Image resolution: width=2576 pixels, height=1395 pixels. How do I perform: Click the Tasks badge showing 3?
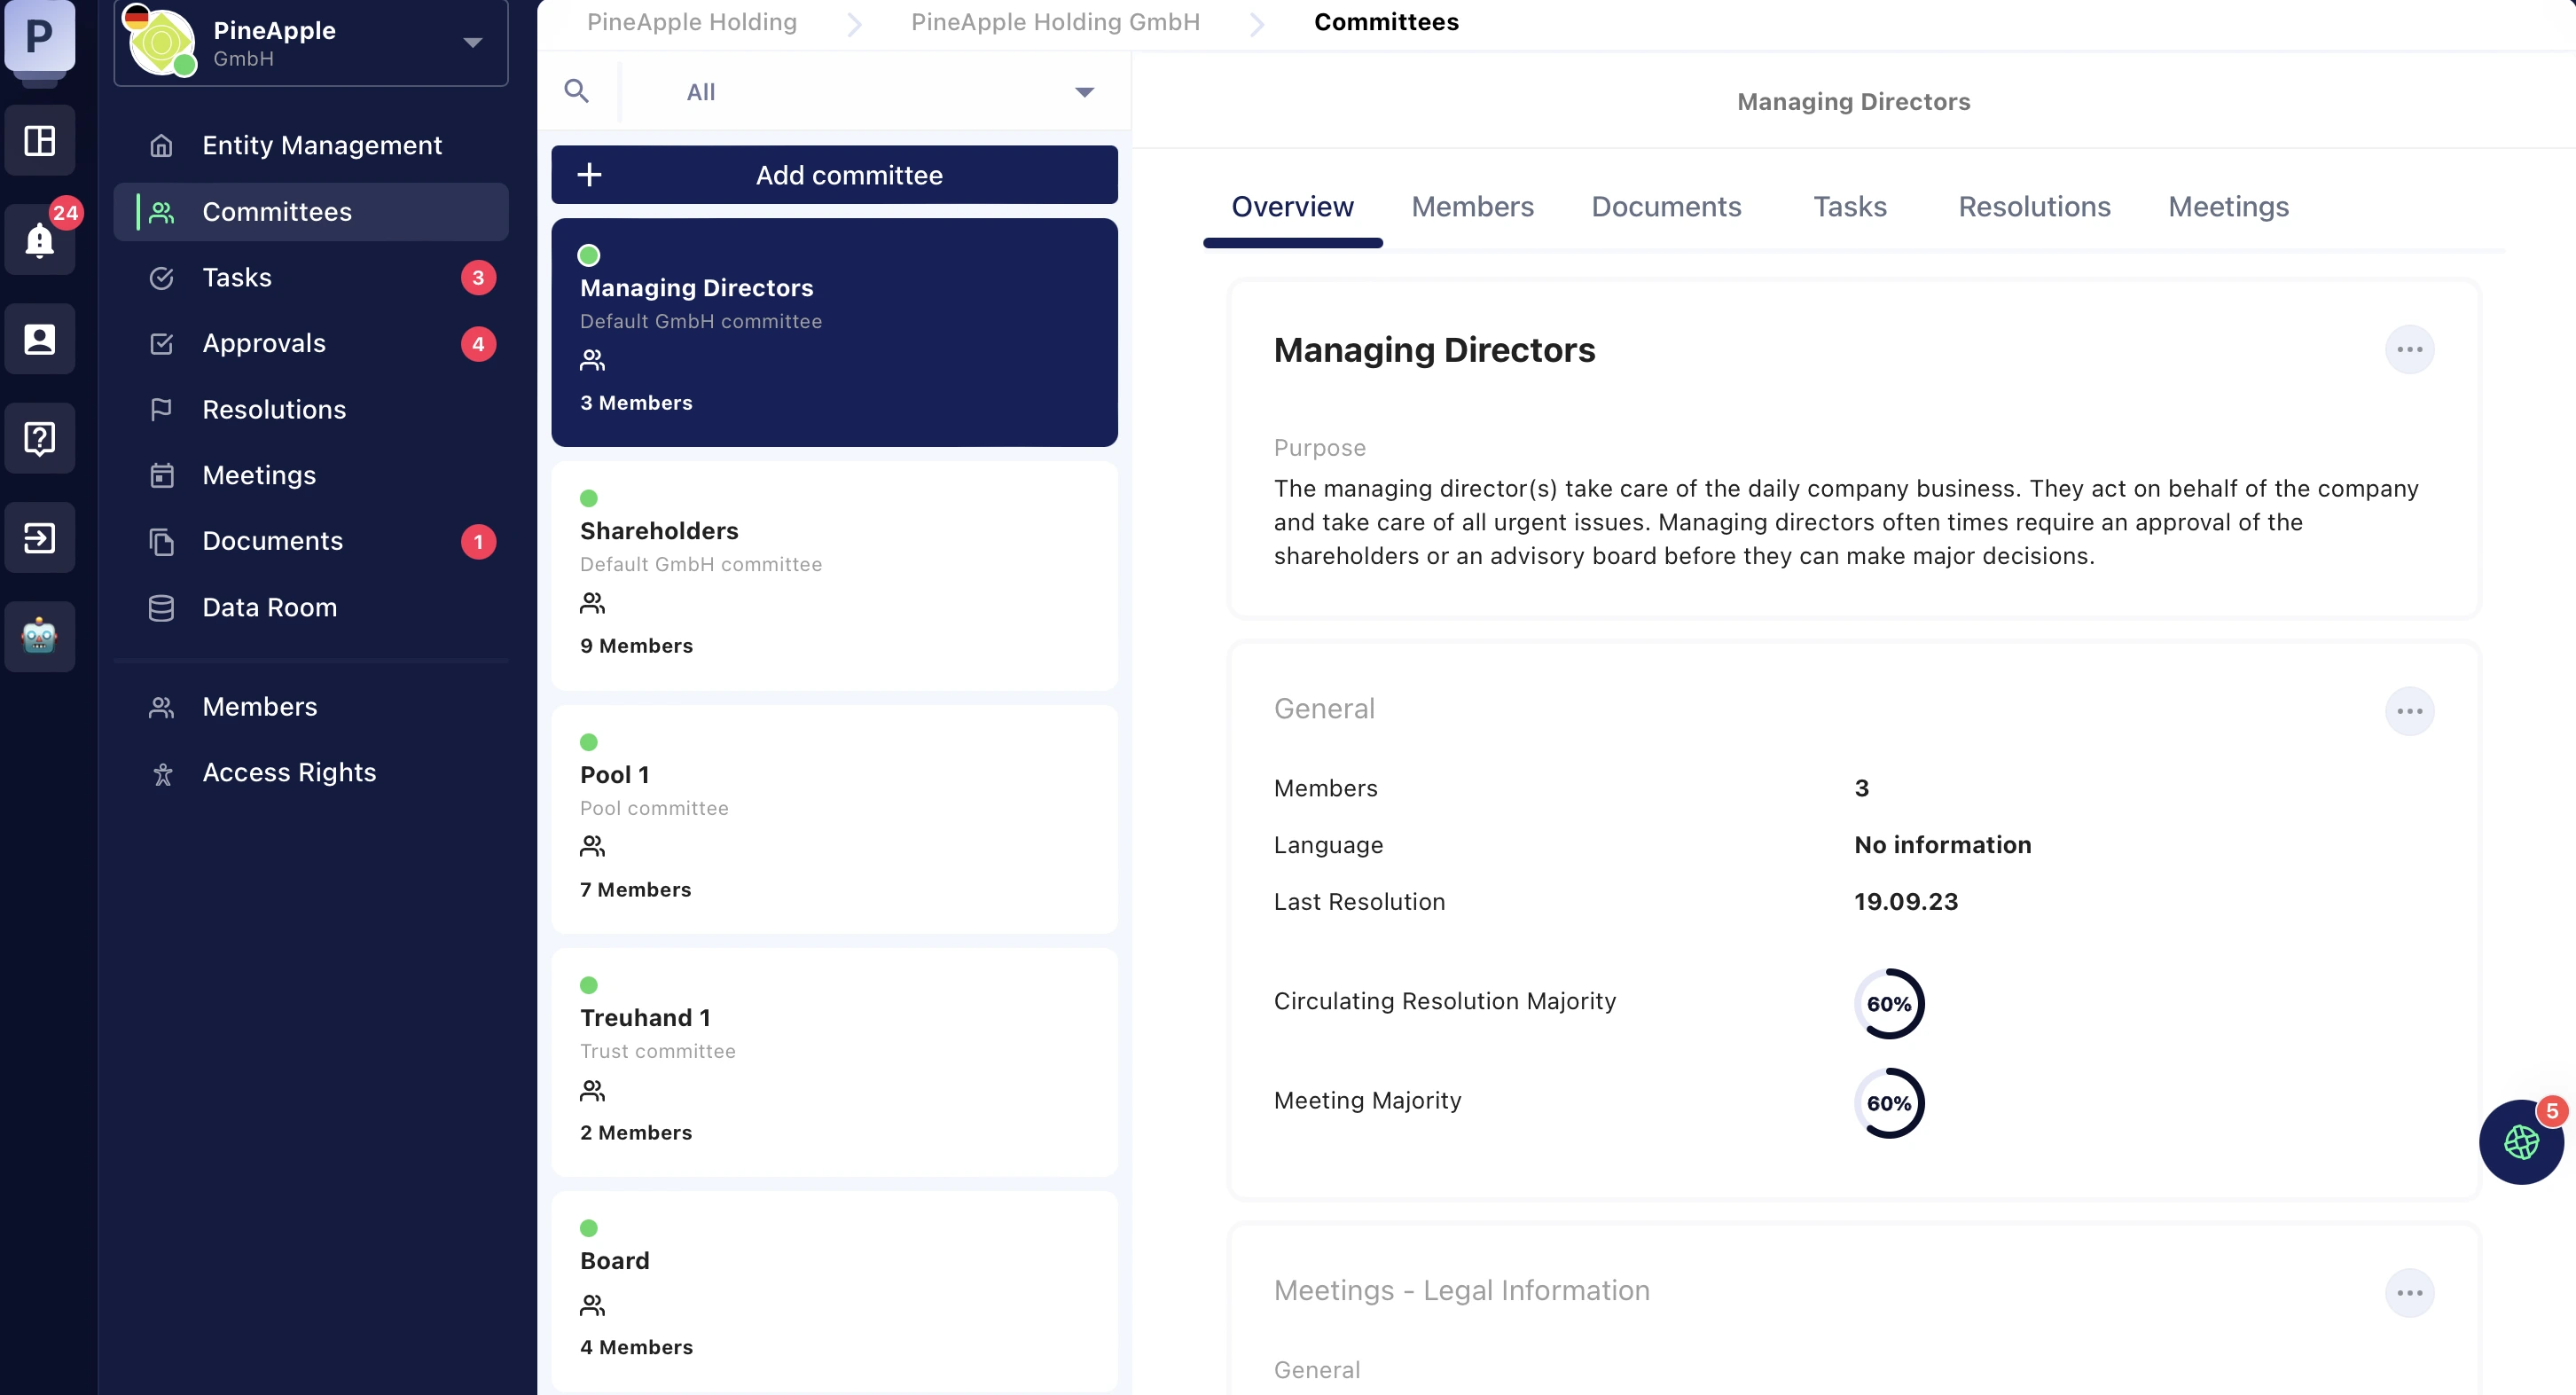coord(478,278)
